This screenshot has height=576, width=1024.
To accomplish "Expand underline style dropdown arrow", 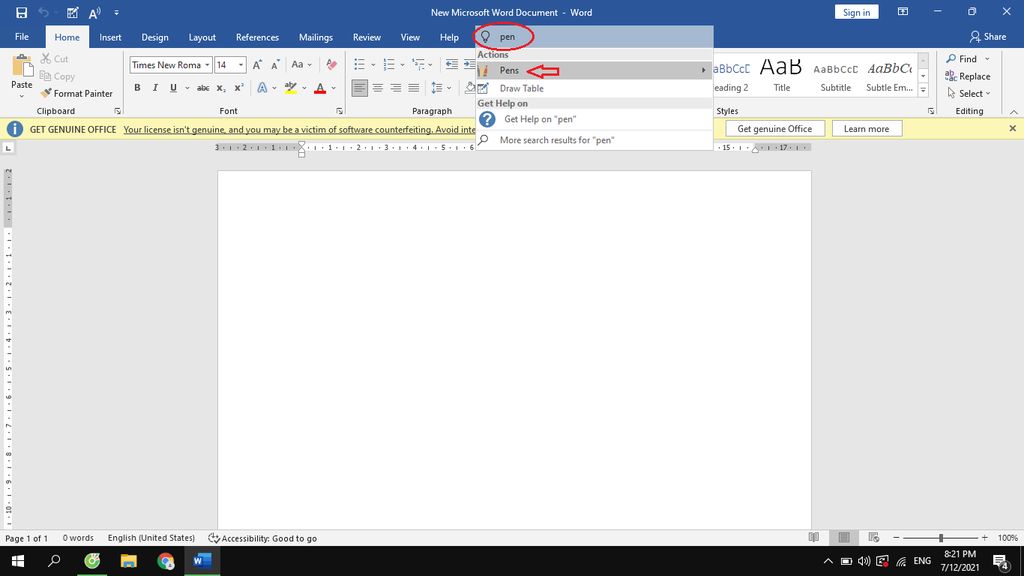I will tap(187, 88).
